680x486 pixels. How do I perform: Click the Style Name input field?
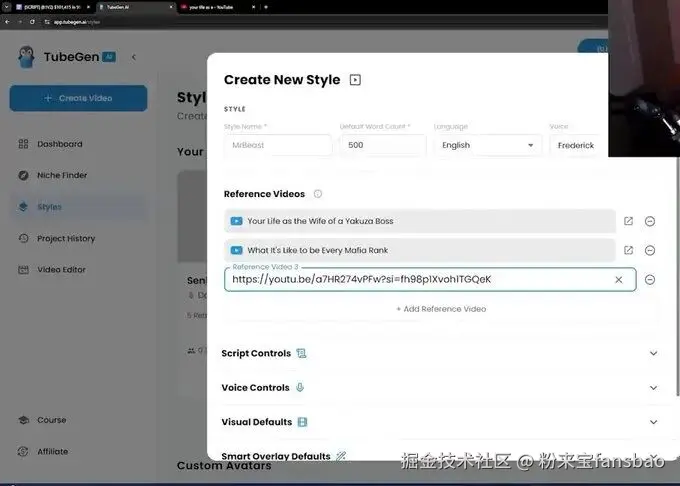278,145
